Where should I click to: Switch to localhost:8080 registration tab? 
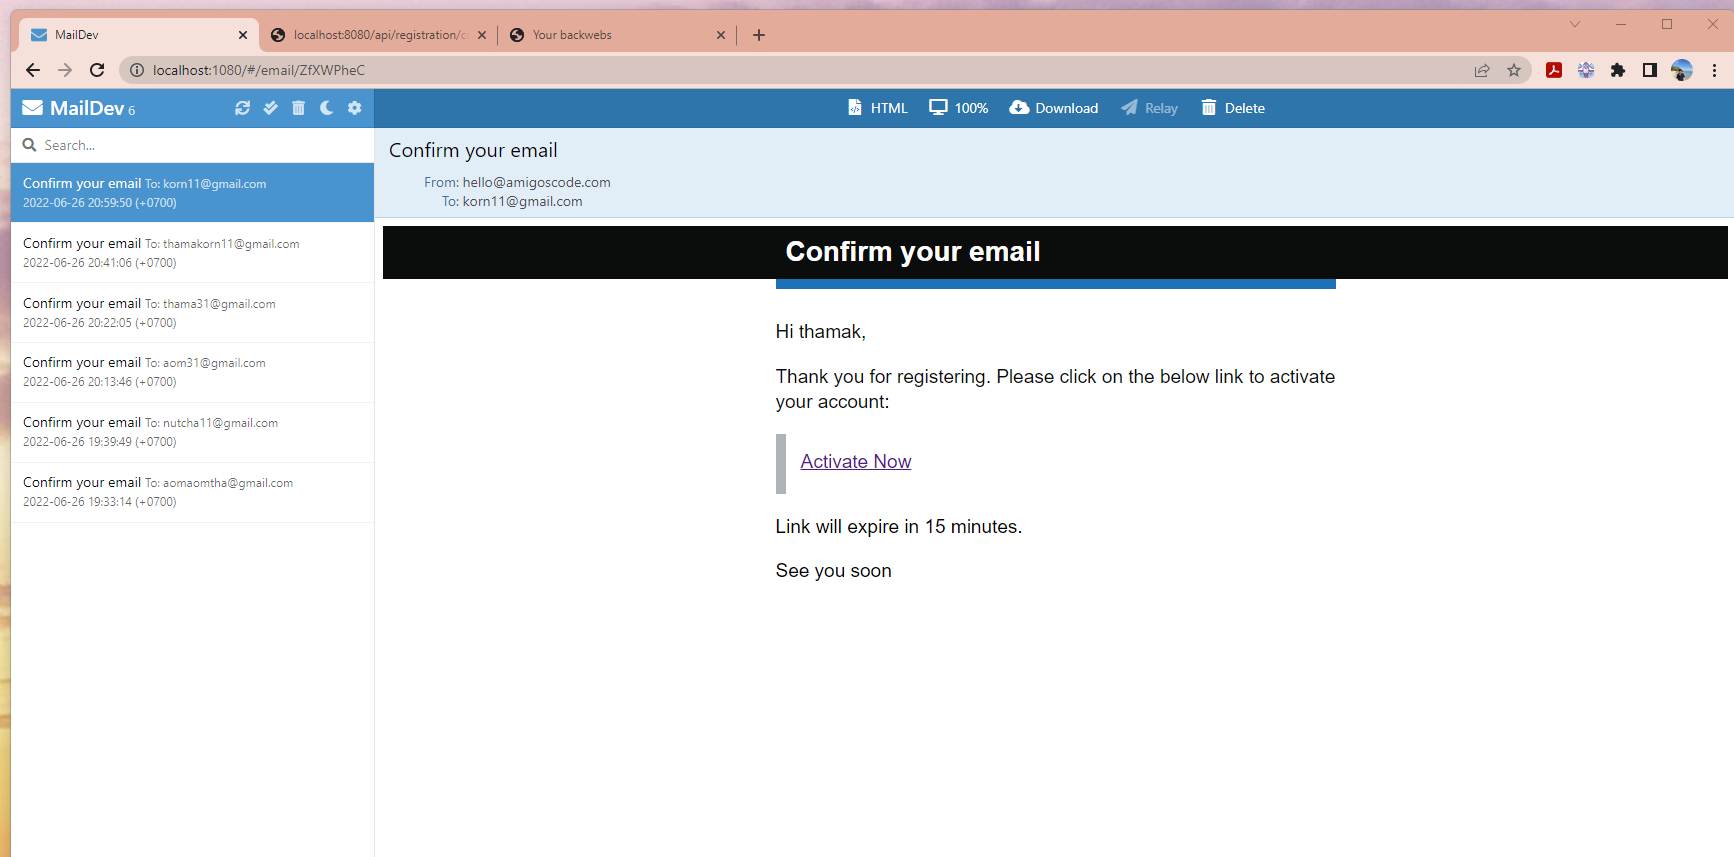pyautogui.click(x=375, y=35)
